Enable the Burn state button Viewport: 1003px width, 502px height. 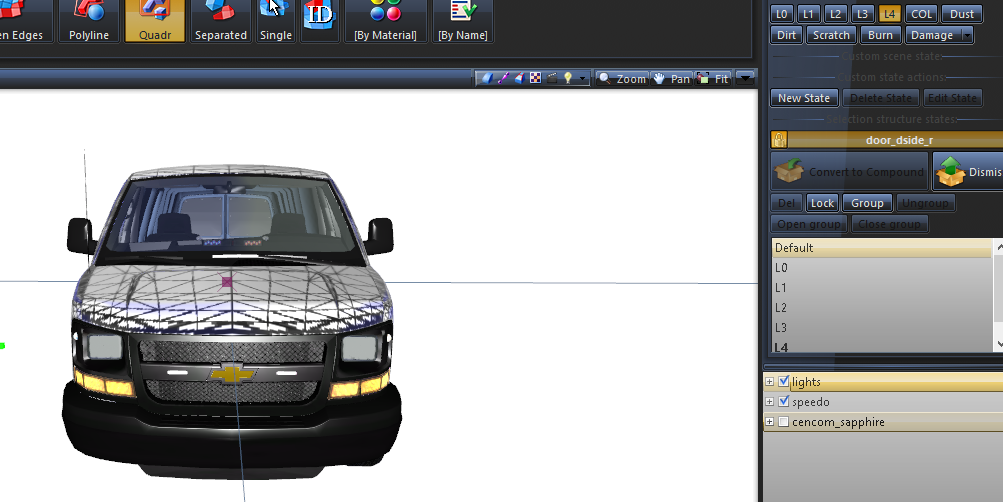pos(880,35)
